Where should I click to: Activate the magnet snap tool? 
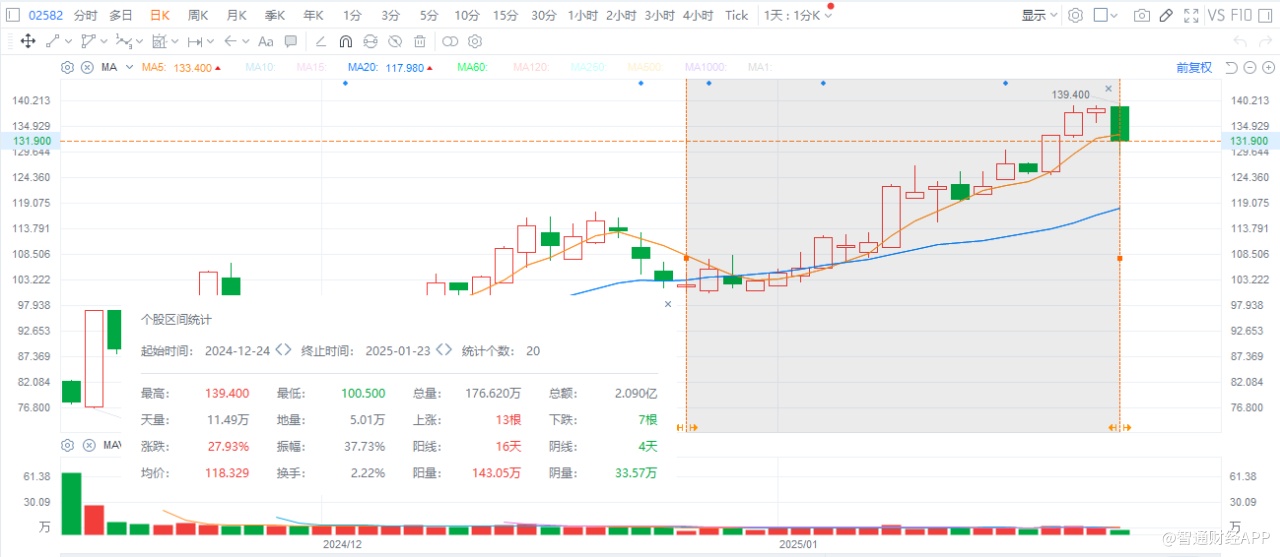pos(345,41)
